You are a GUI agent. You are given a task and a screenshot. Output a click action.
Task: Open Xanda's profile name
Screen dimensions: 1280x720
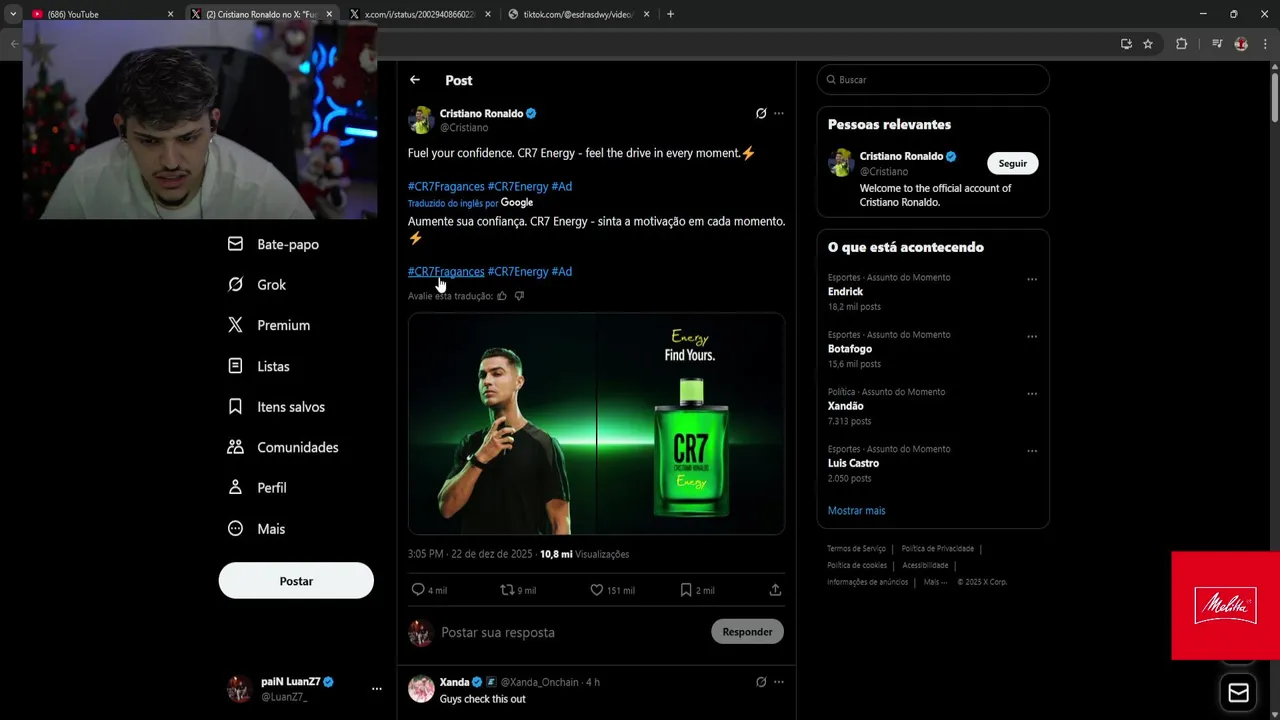(454, 682)
